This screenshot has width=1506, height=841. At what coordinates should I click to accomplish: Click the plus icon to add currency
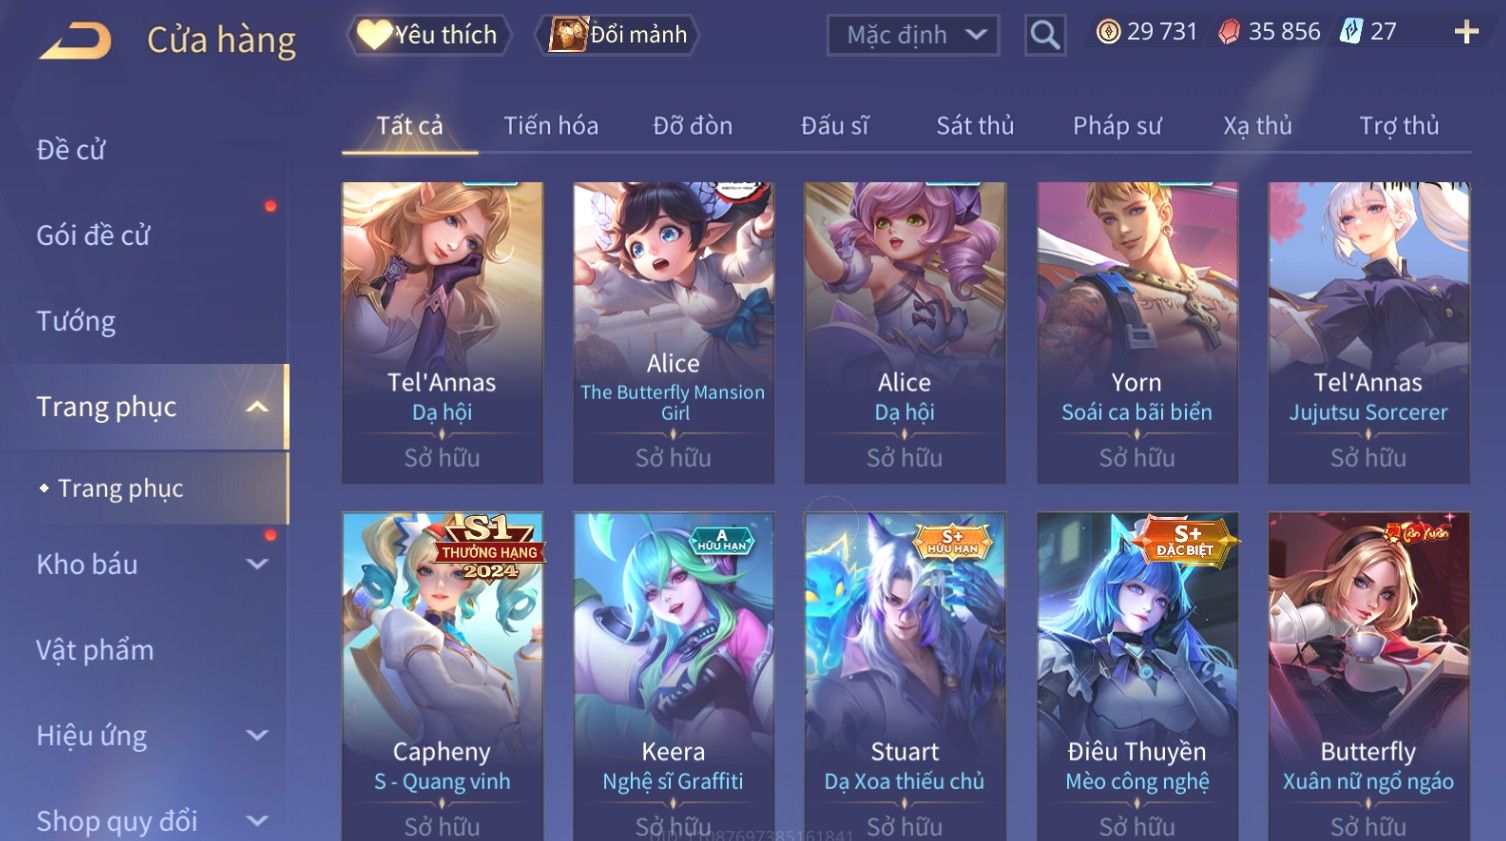tap(1466, 33)
